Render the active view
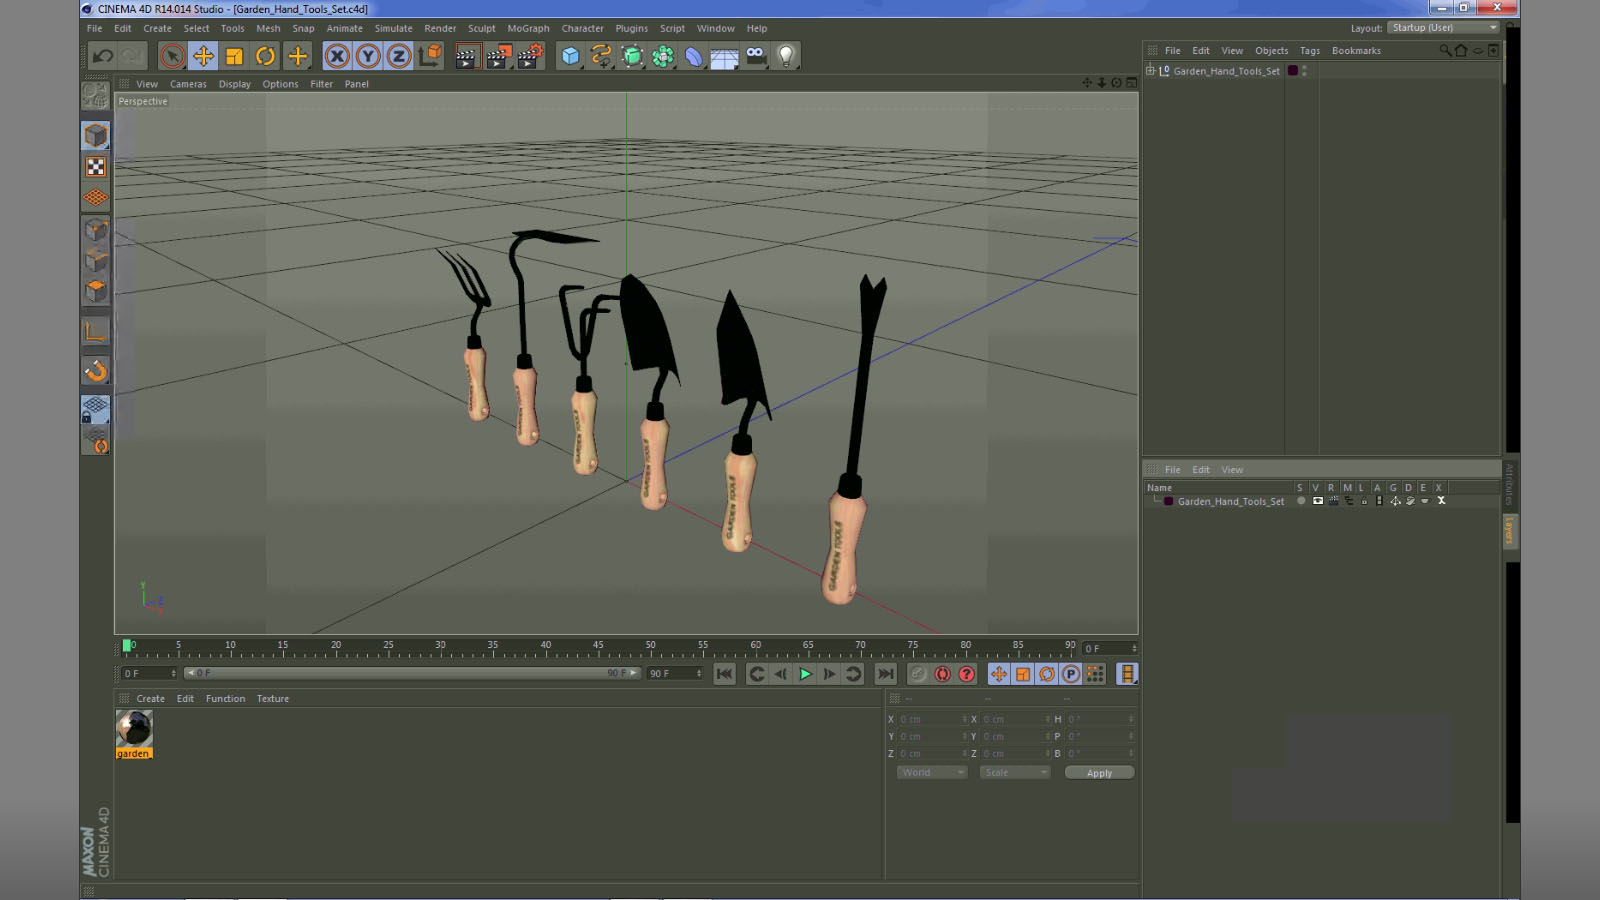The image size is (1600, 900). 466,56
